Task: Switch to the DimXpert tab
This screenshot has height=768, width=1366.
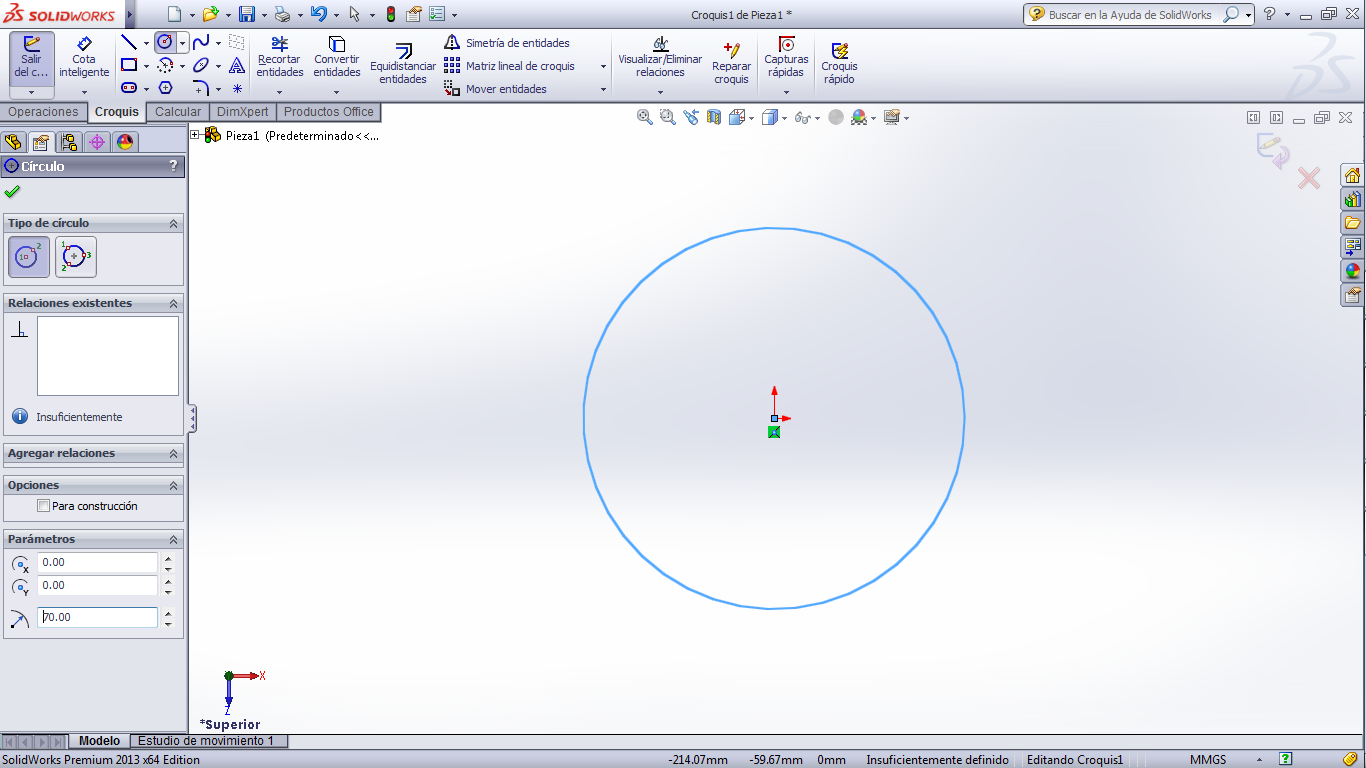Action: coord(242,112)
